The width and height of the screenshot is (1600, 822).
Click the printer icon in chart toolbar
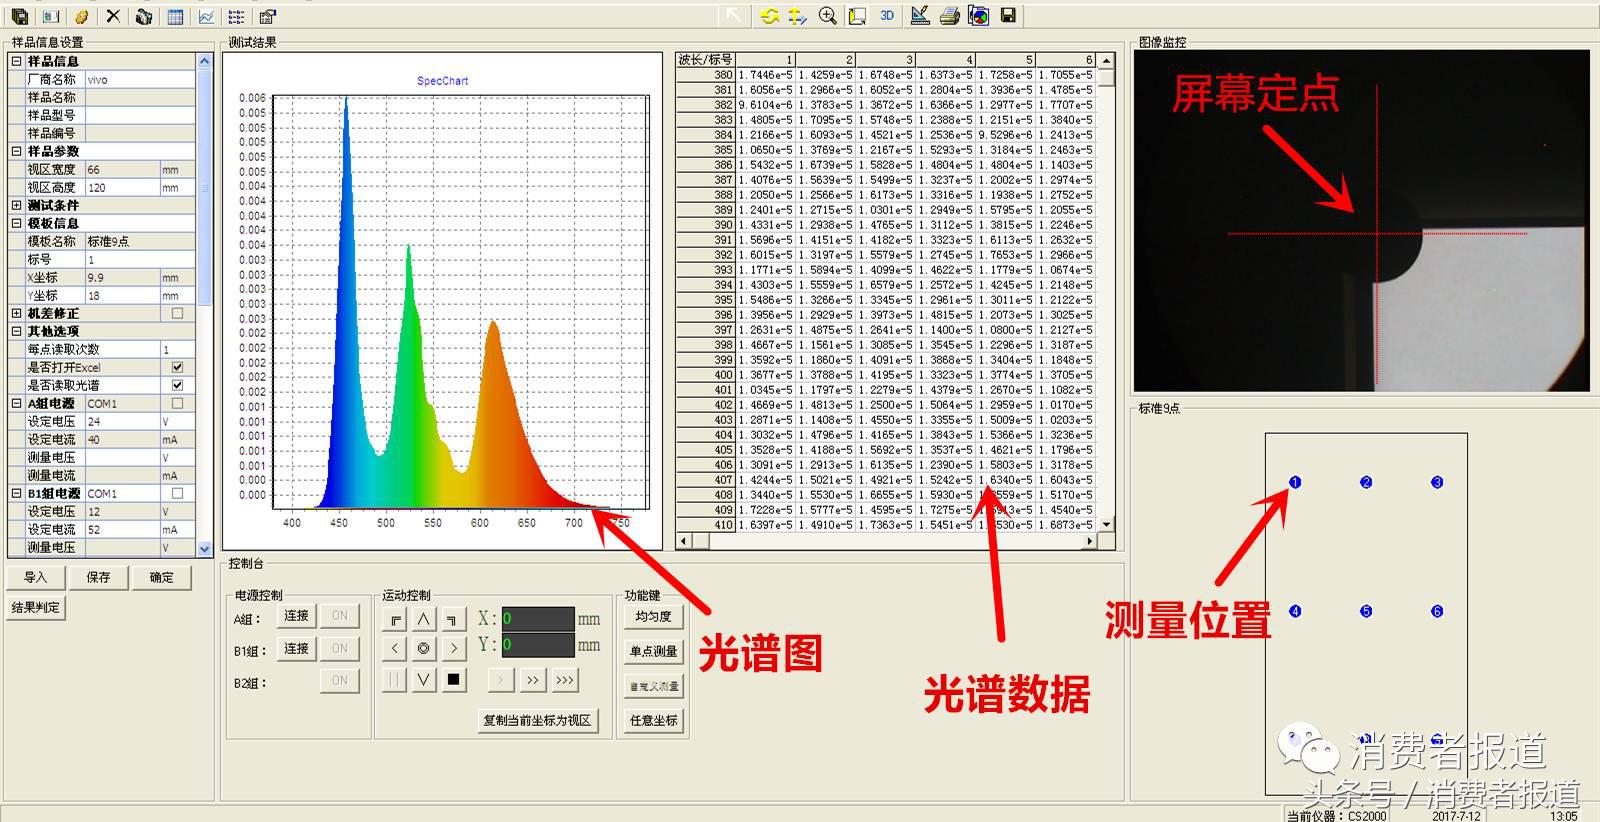(949, 15)
